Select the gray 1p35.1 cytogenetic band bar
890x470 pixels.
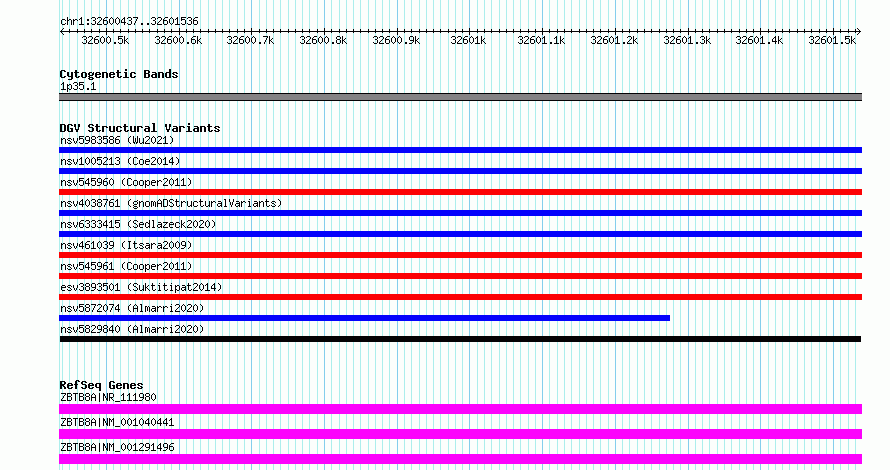pos(460,97)
